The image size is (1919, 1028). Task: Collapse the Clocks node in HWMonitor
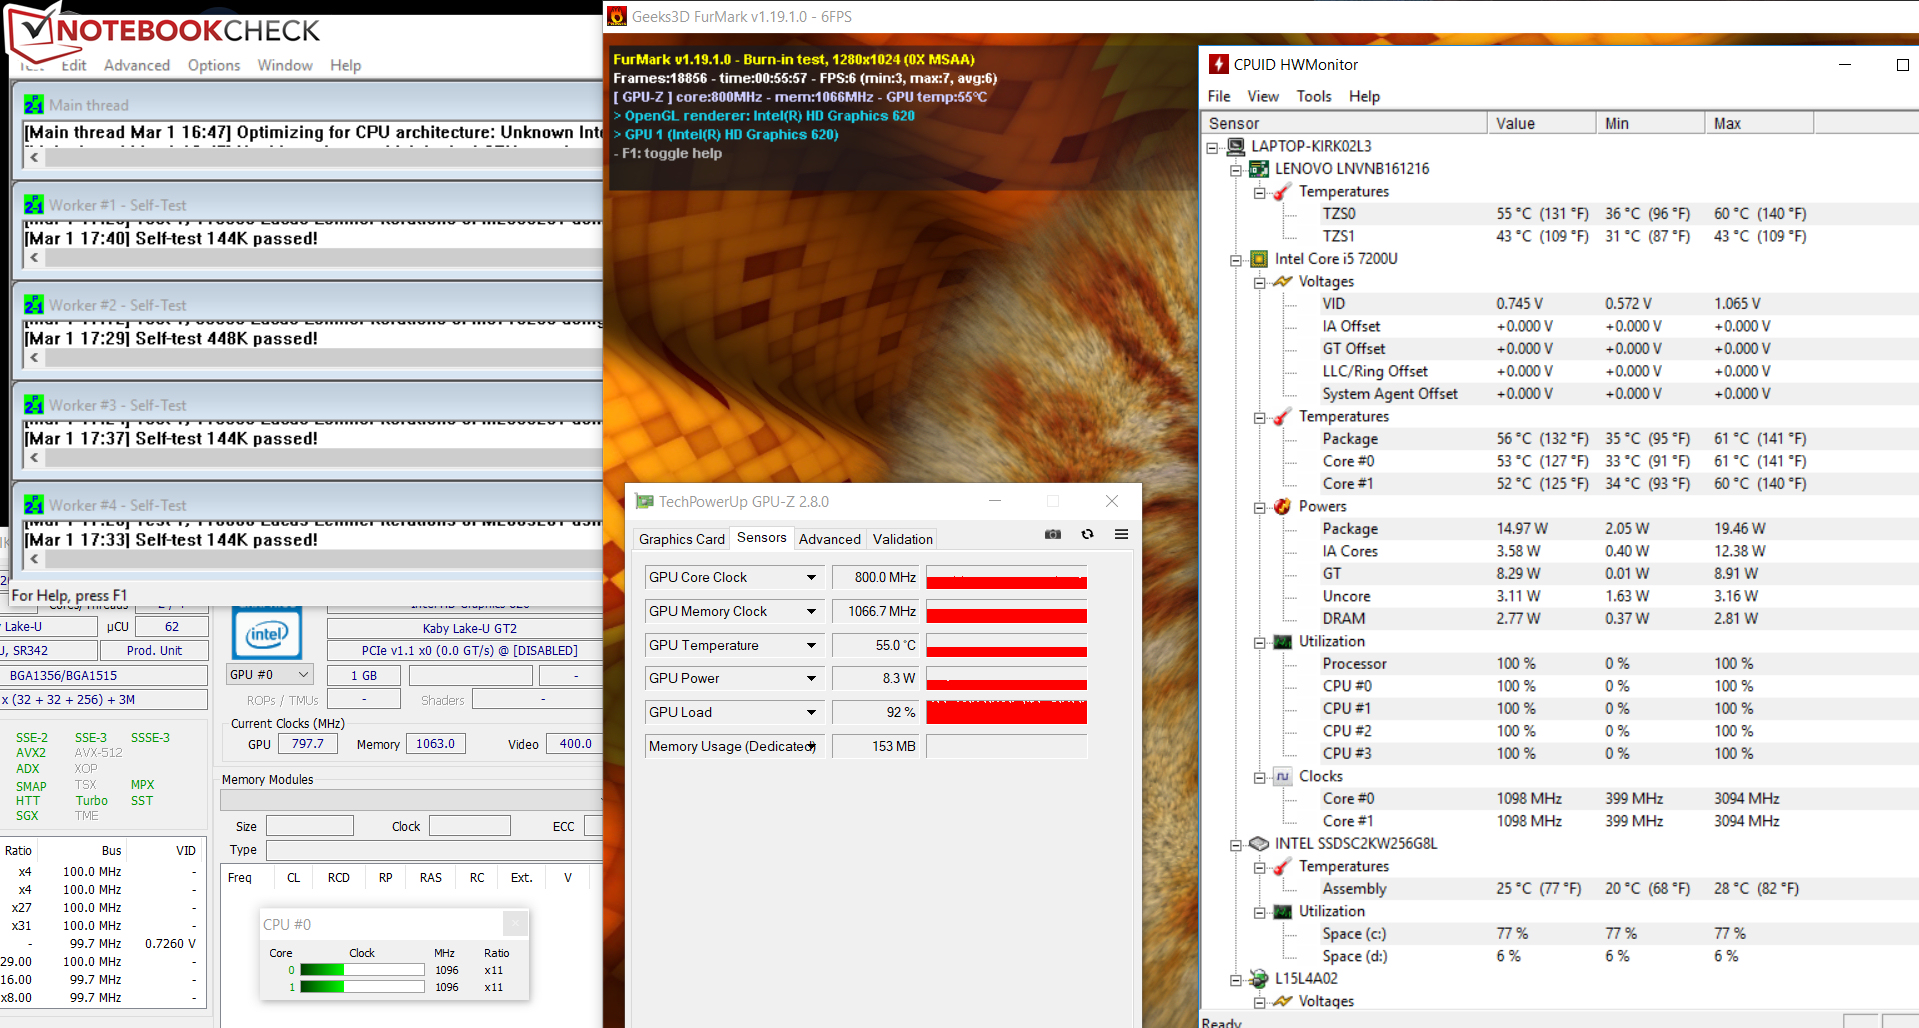pyautogui.click(x=1259, y=777)
